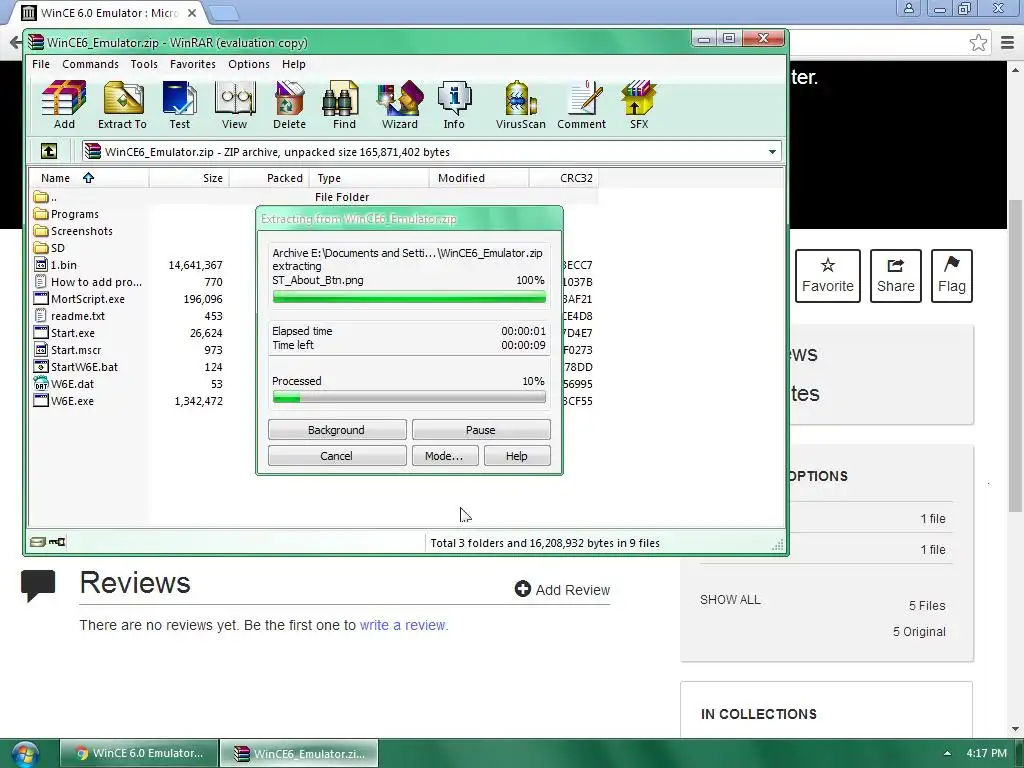Click the Extract To toolbar icon
Screen dimensions: 1024x768
[x=122, y=104]
